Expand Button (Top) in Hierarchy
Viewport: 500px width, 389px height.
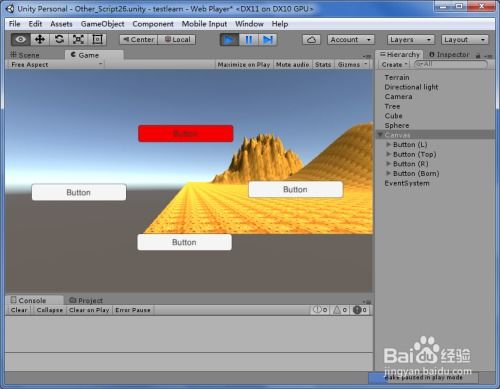point(388,154)
